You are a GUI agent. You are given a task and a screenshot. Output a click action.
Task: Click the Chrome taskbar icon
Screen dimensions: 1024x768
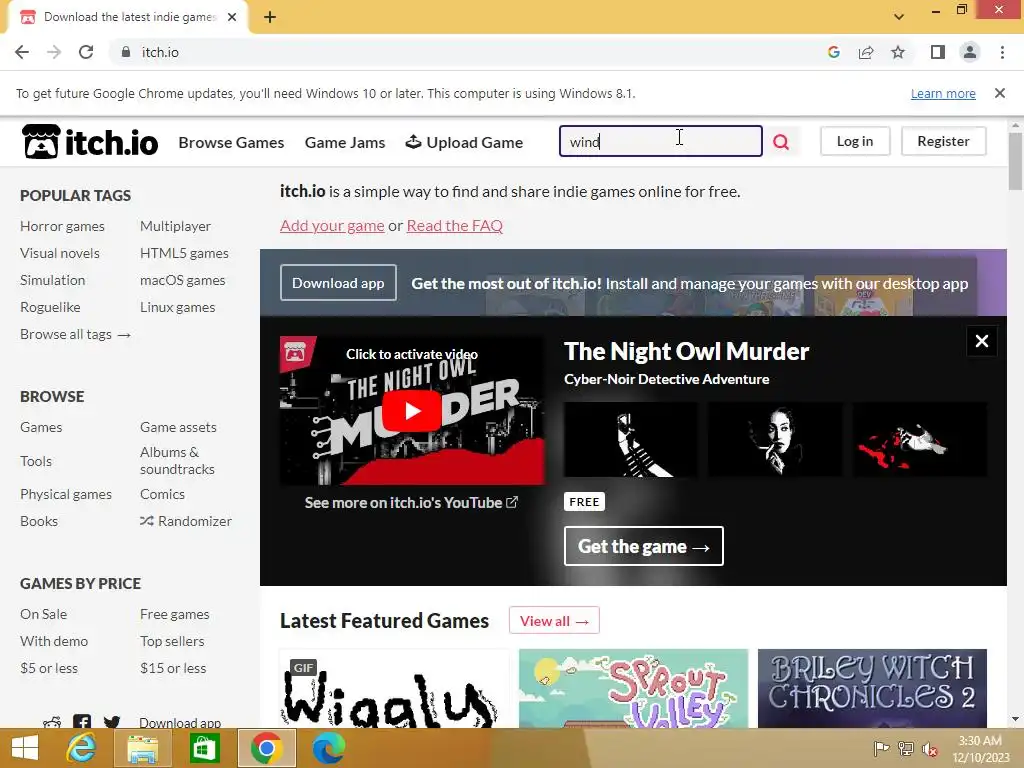point(266,748)
